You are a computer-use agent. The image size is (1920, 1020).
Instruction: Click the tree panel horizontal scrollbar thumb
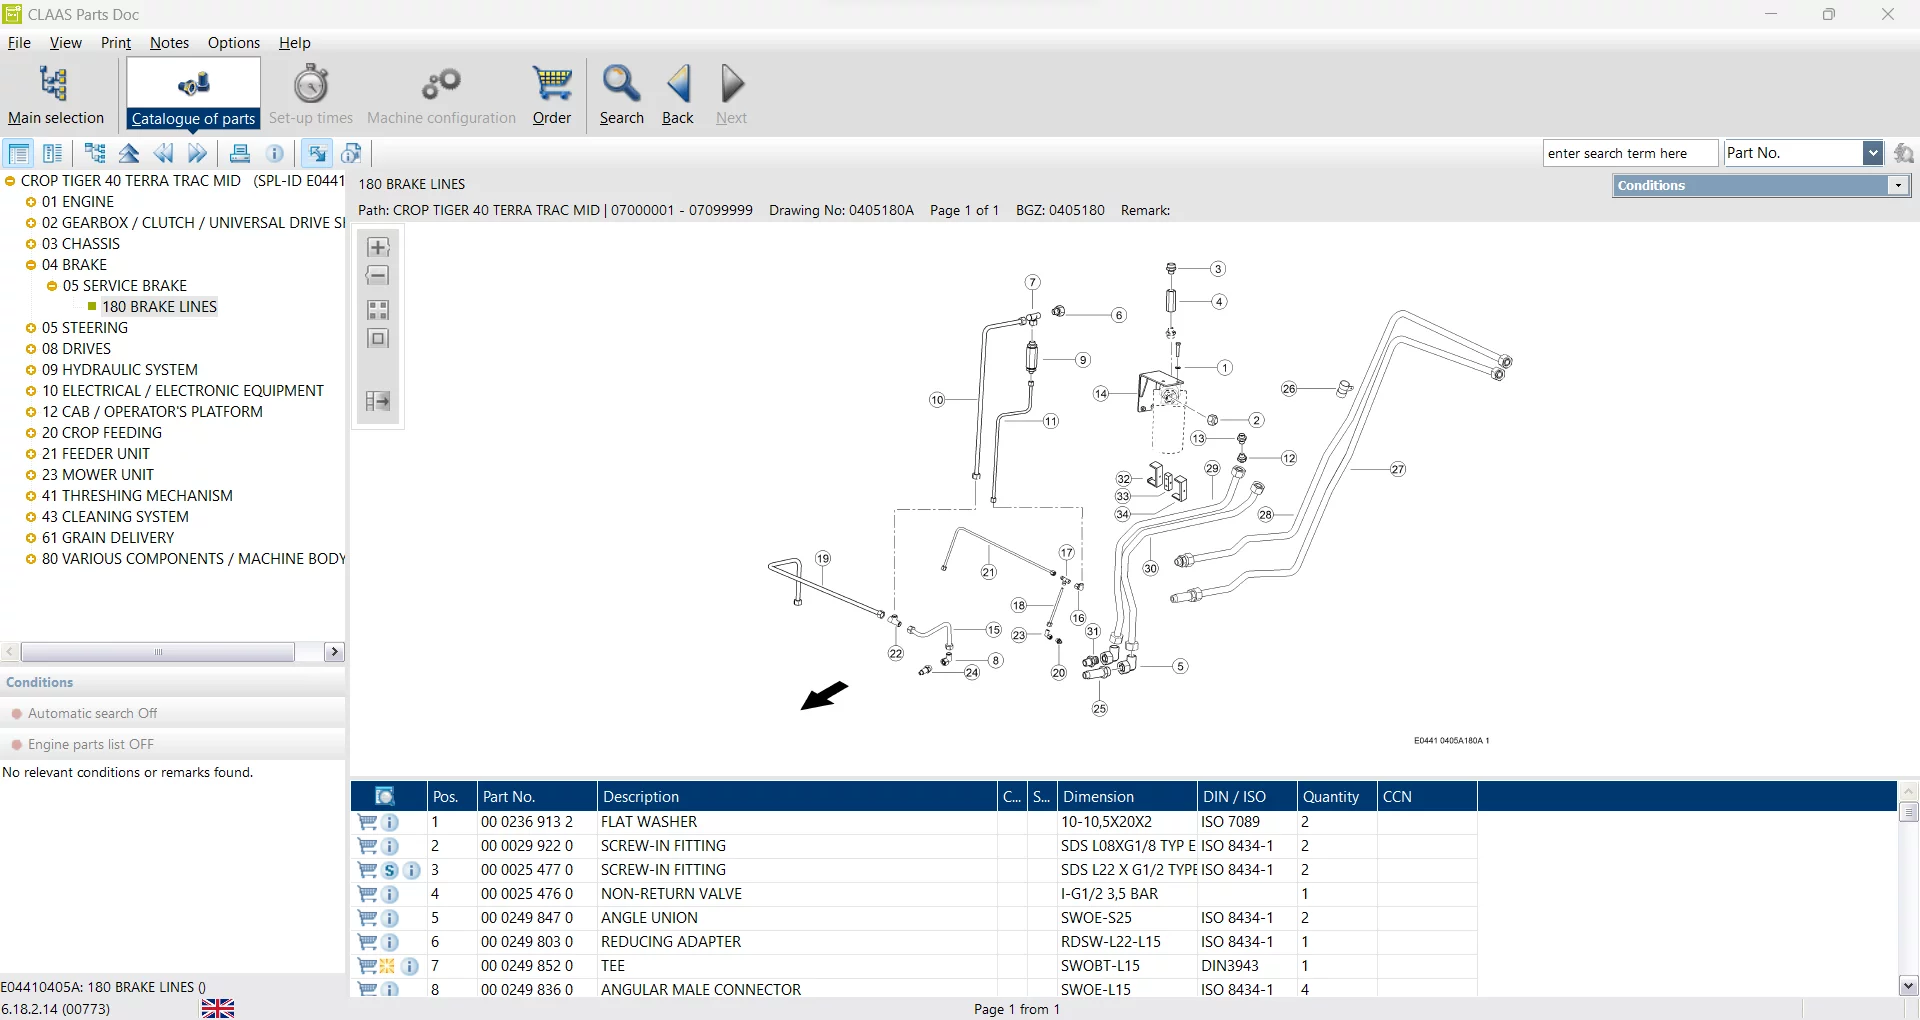(158, 652)
